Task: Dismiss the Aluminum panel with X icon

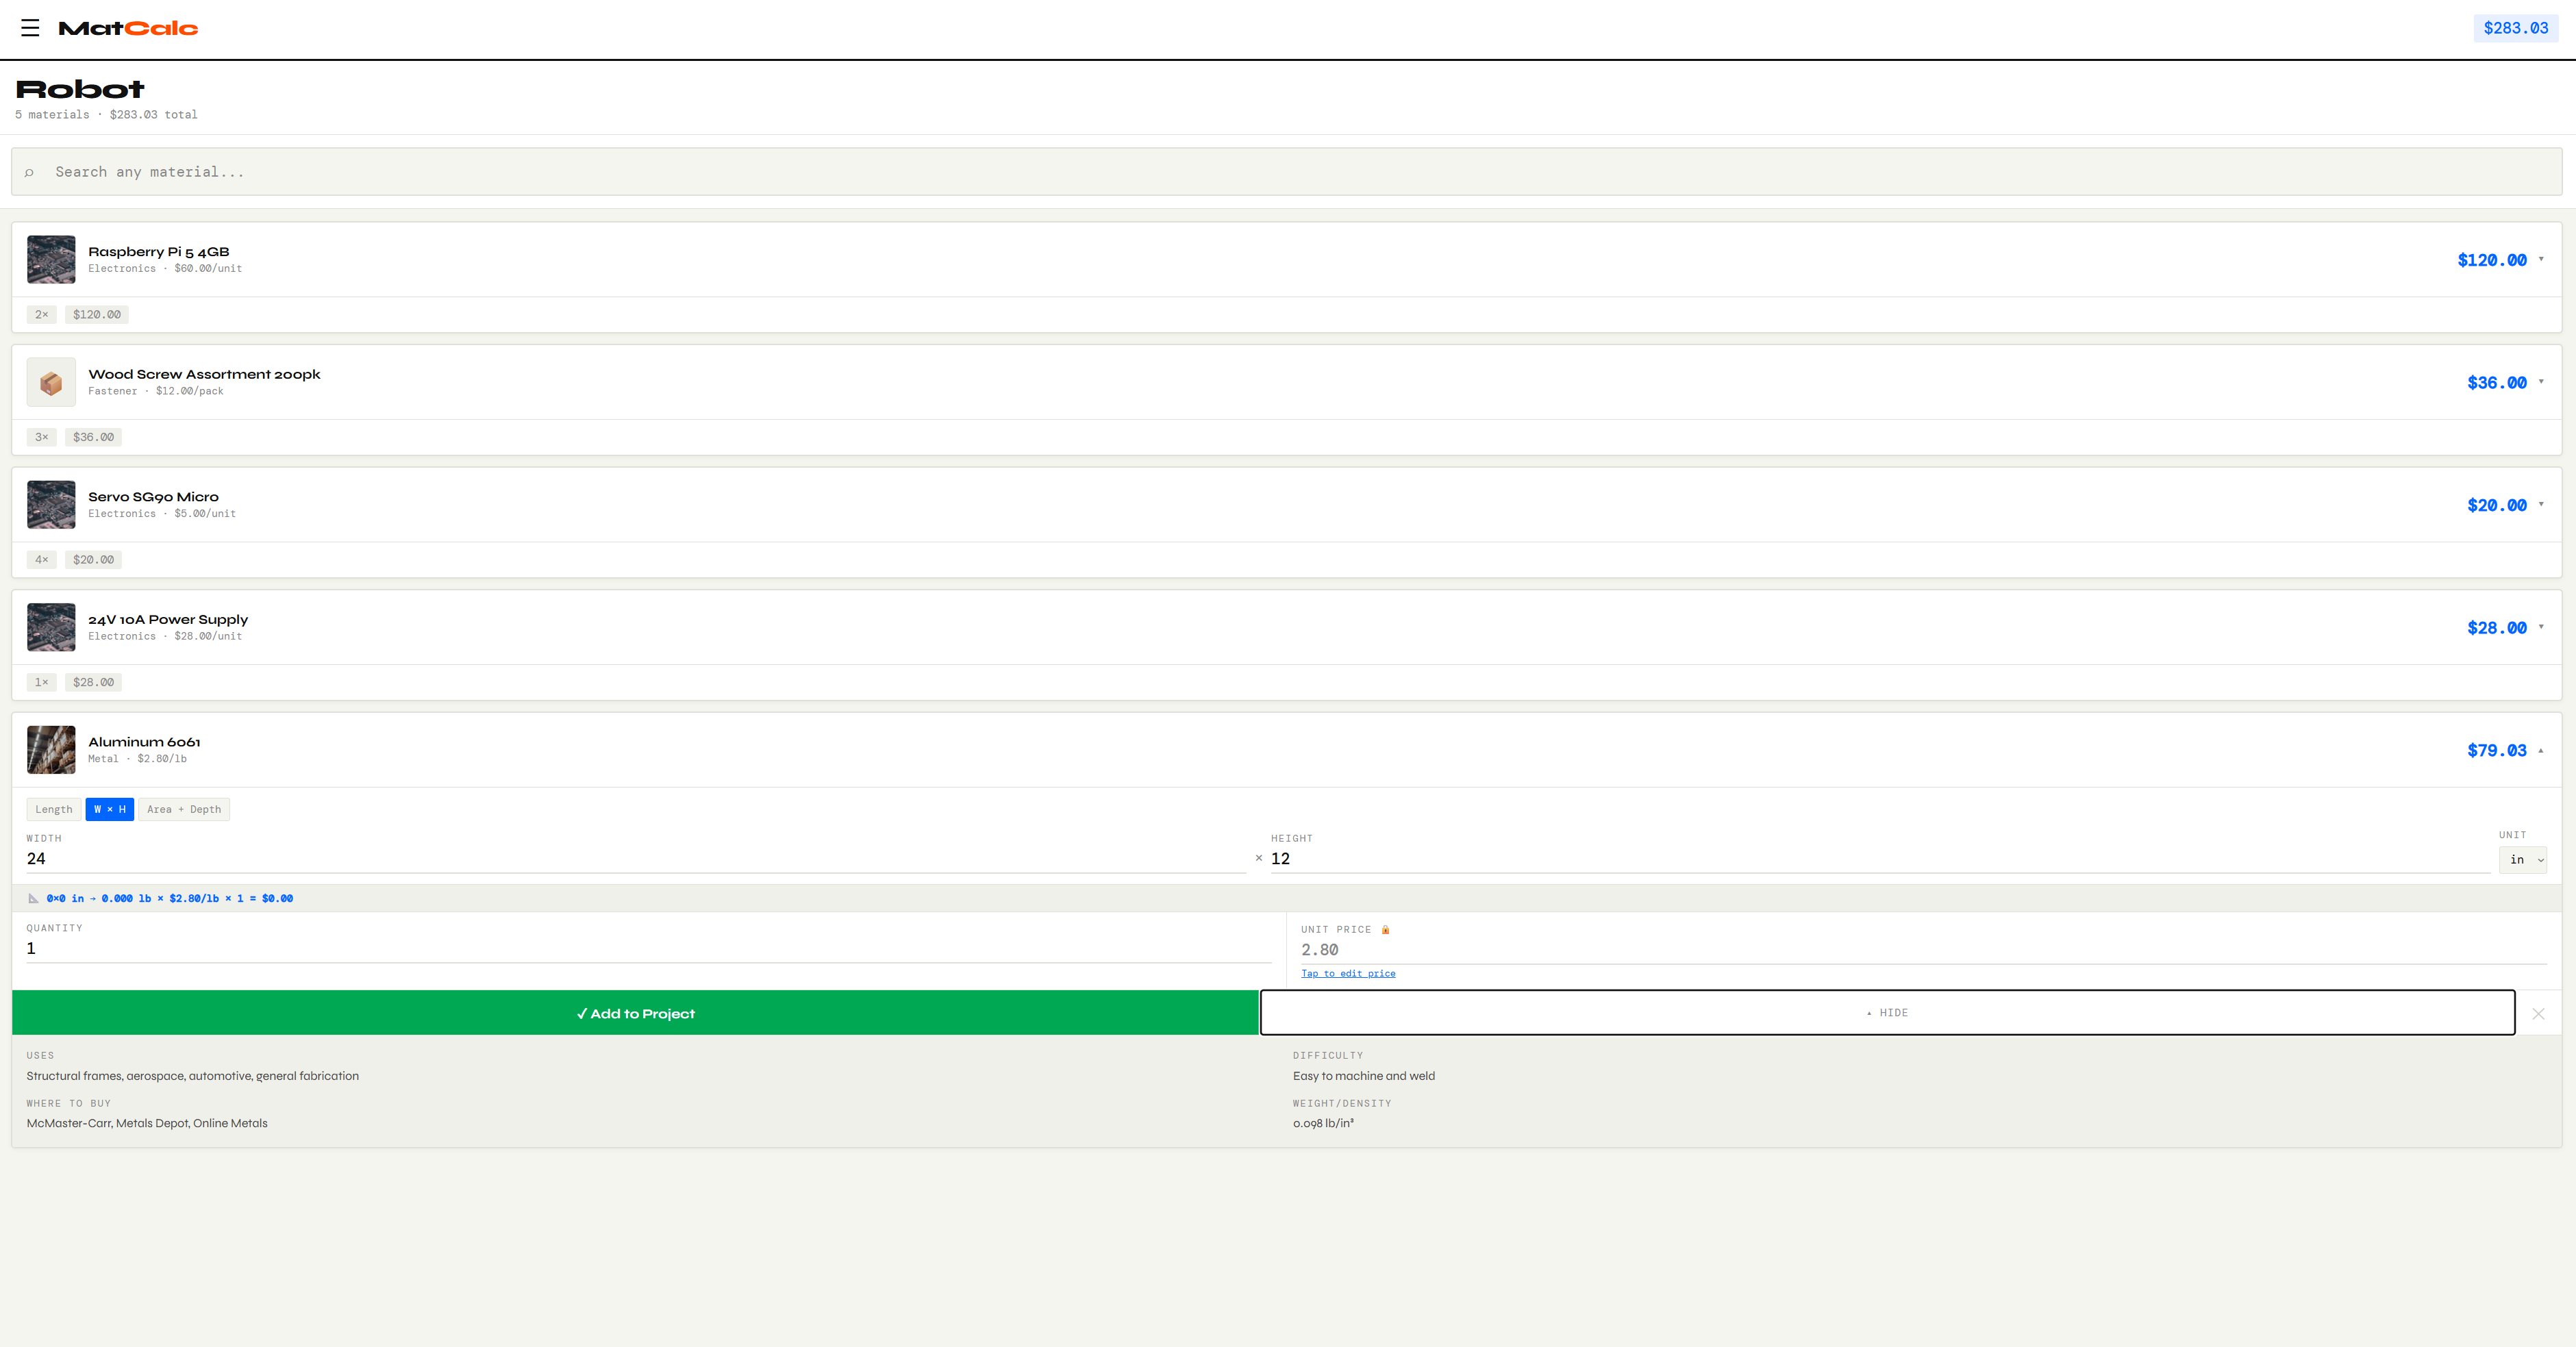Action: coord(2538,1014)
